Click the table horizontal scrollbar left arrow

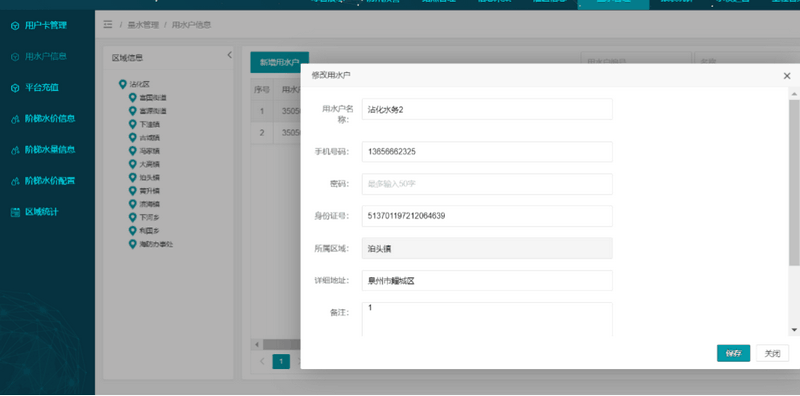click(257, 344)
